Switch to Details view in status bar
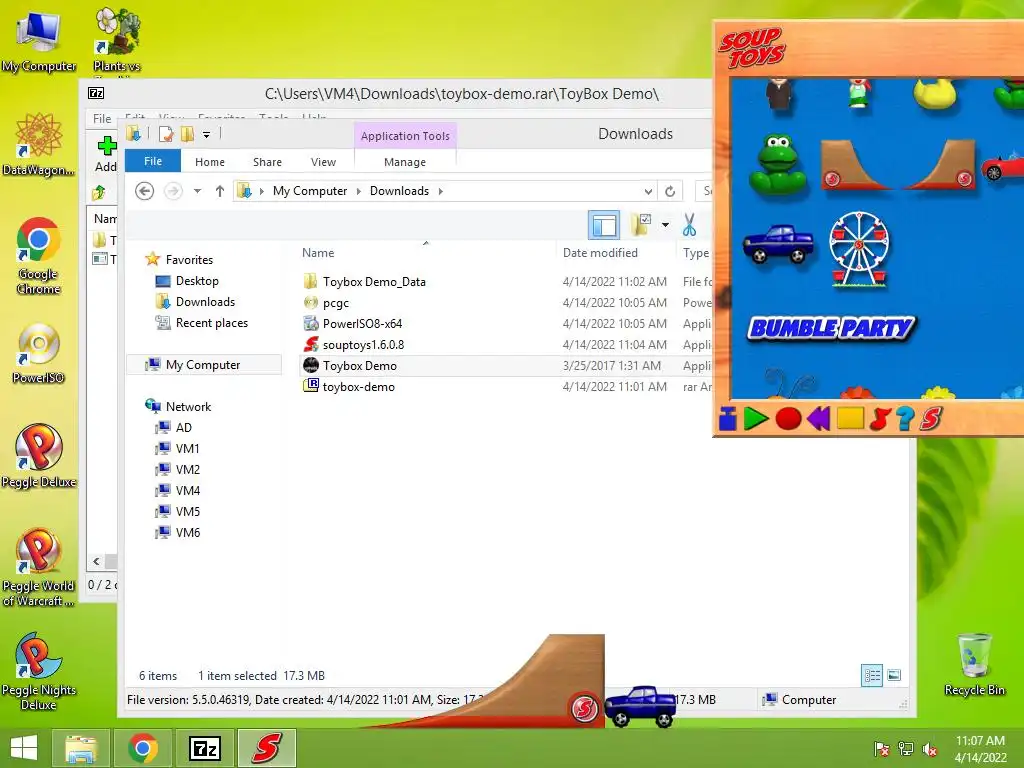This screenshot has width=1024, height=768. pos(872,675)
